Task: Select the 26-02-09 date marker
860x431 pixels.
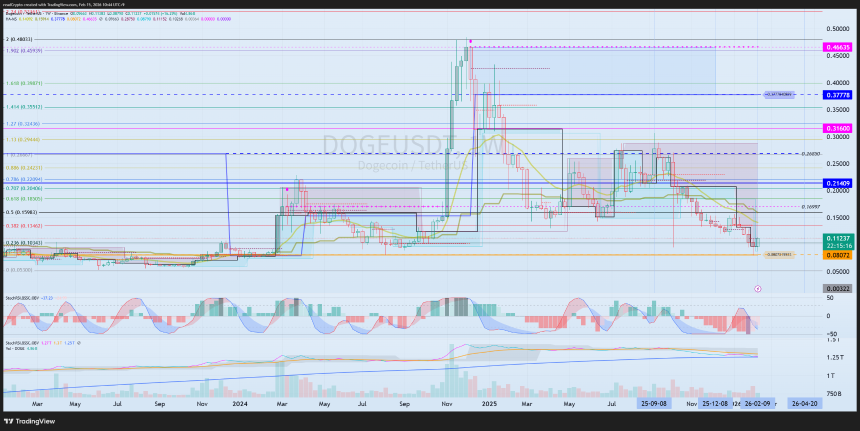Action: tap(757, 404)
